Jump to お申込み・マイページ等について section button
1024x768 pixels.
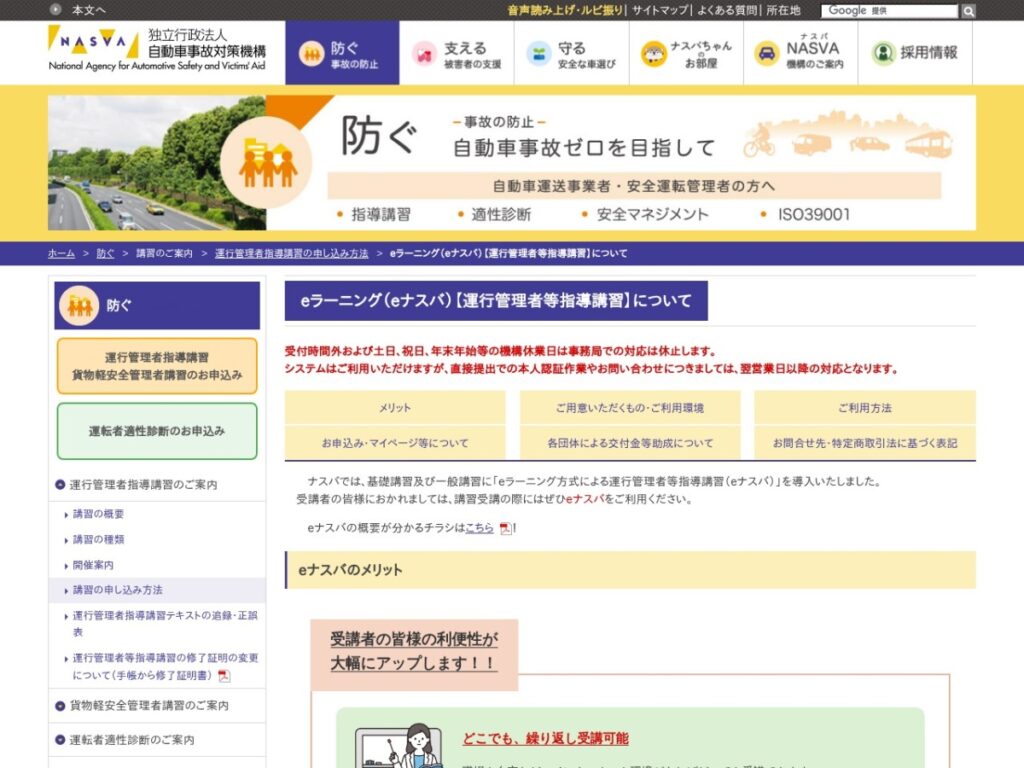pos(395,443)
